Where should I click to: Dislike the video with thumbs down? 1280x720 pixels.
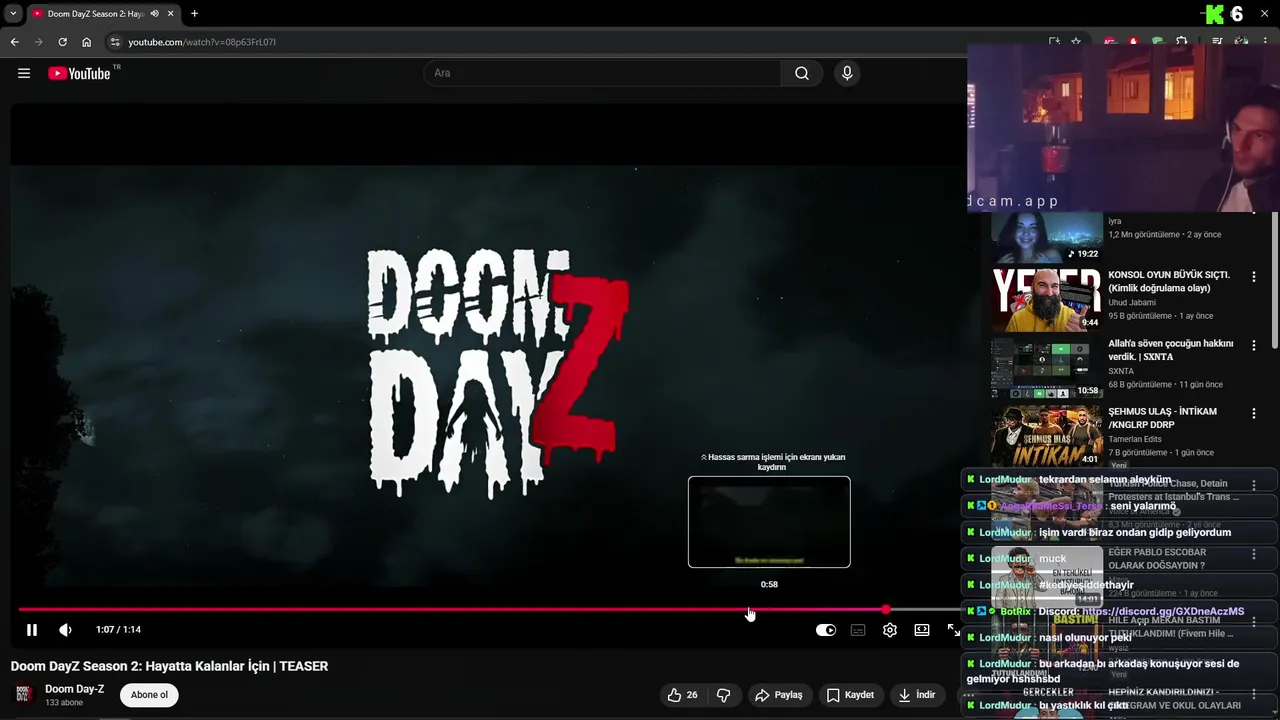[724, 695]
